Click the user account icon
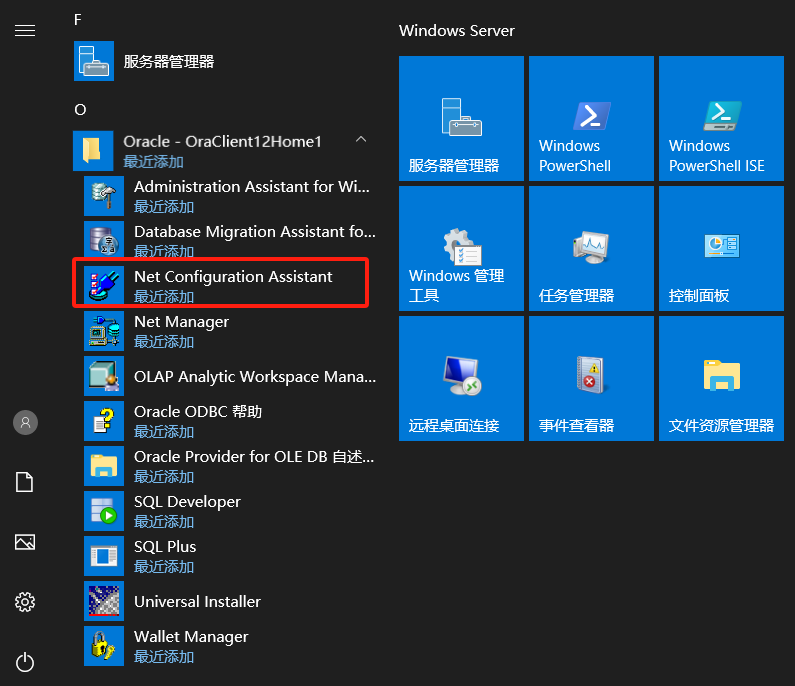795x686 pixels. point(25,422)
